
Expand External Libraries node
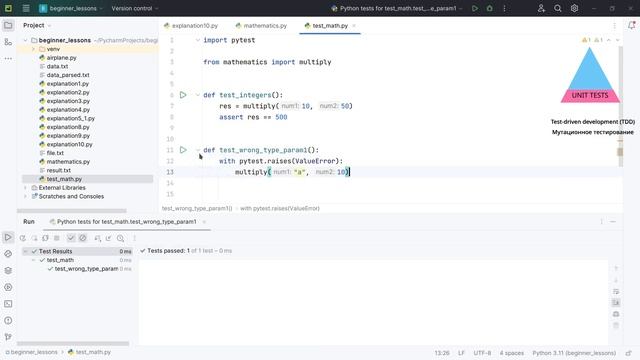click(26, 188)
